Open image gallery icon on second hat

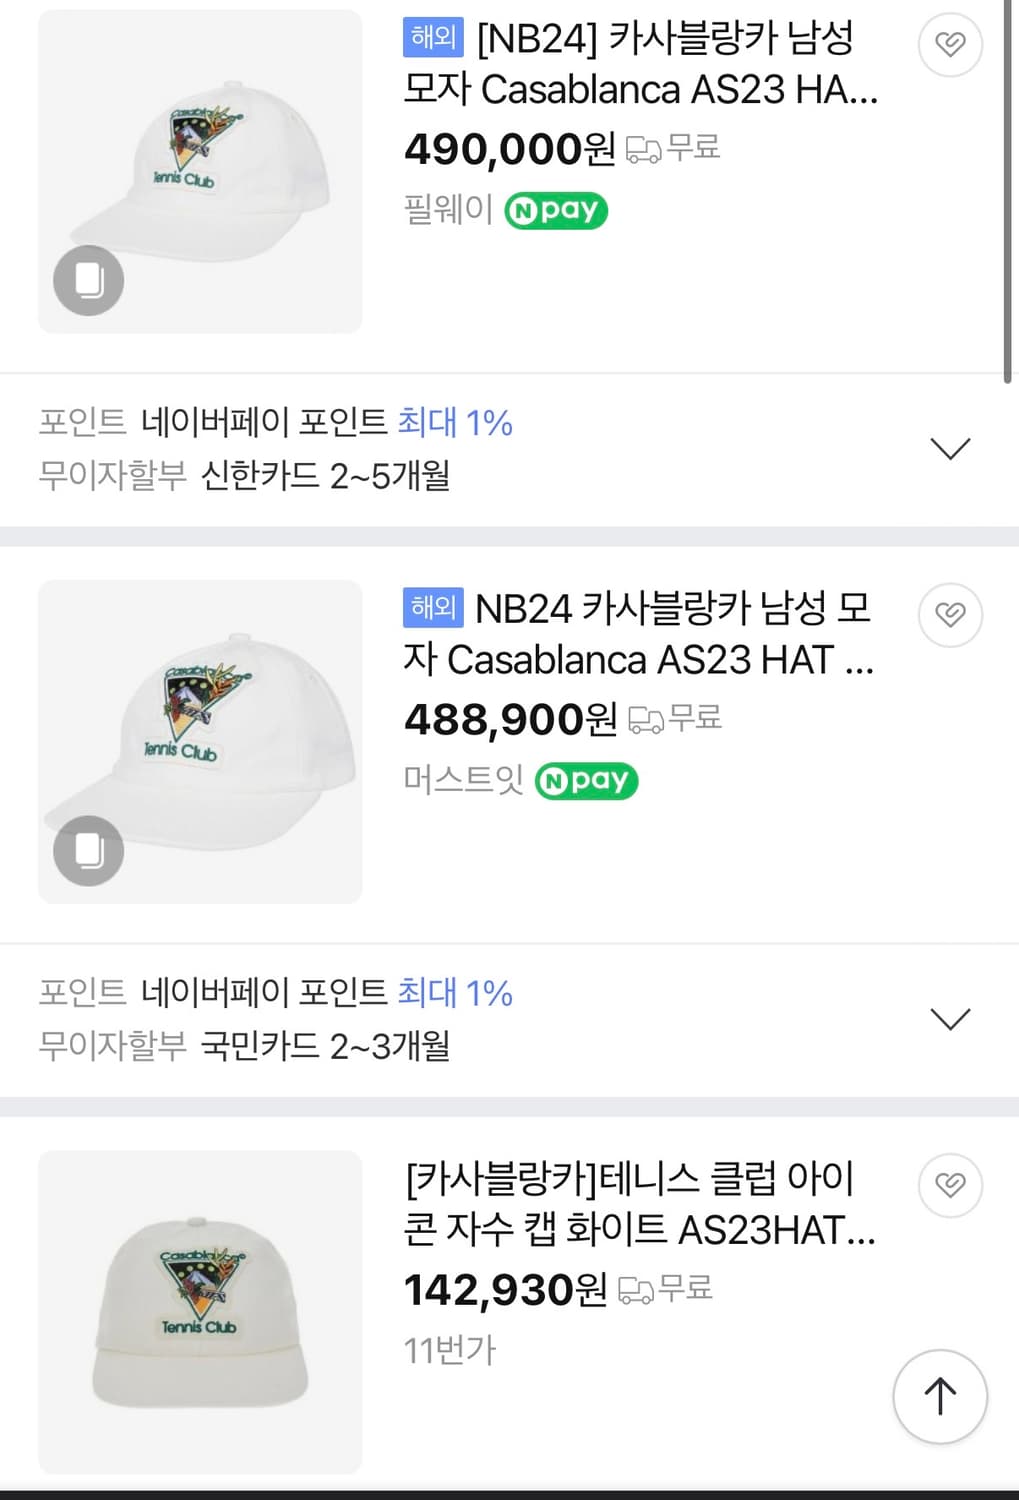click(89, 850)
